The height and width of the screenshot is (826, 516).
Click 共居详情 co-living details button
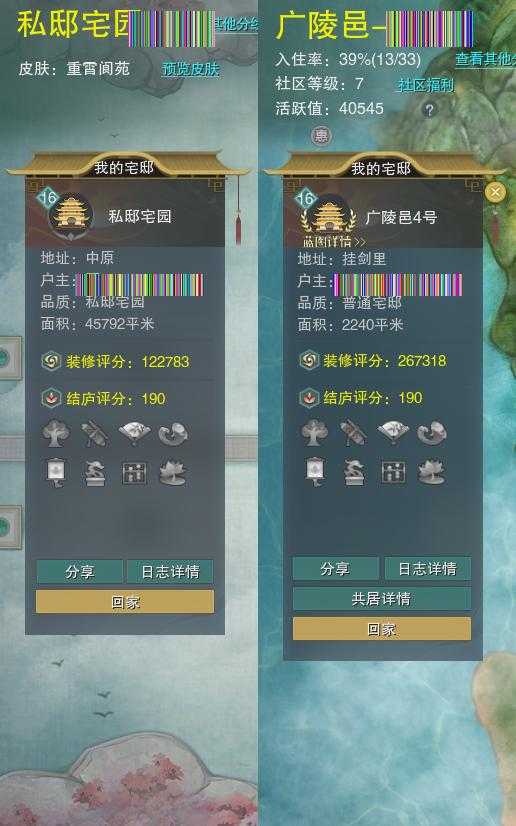(382, 599)
